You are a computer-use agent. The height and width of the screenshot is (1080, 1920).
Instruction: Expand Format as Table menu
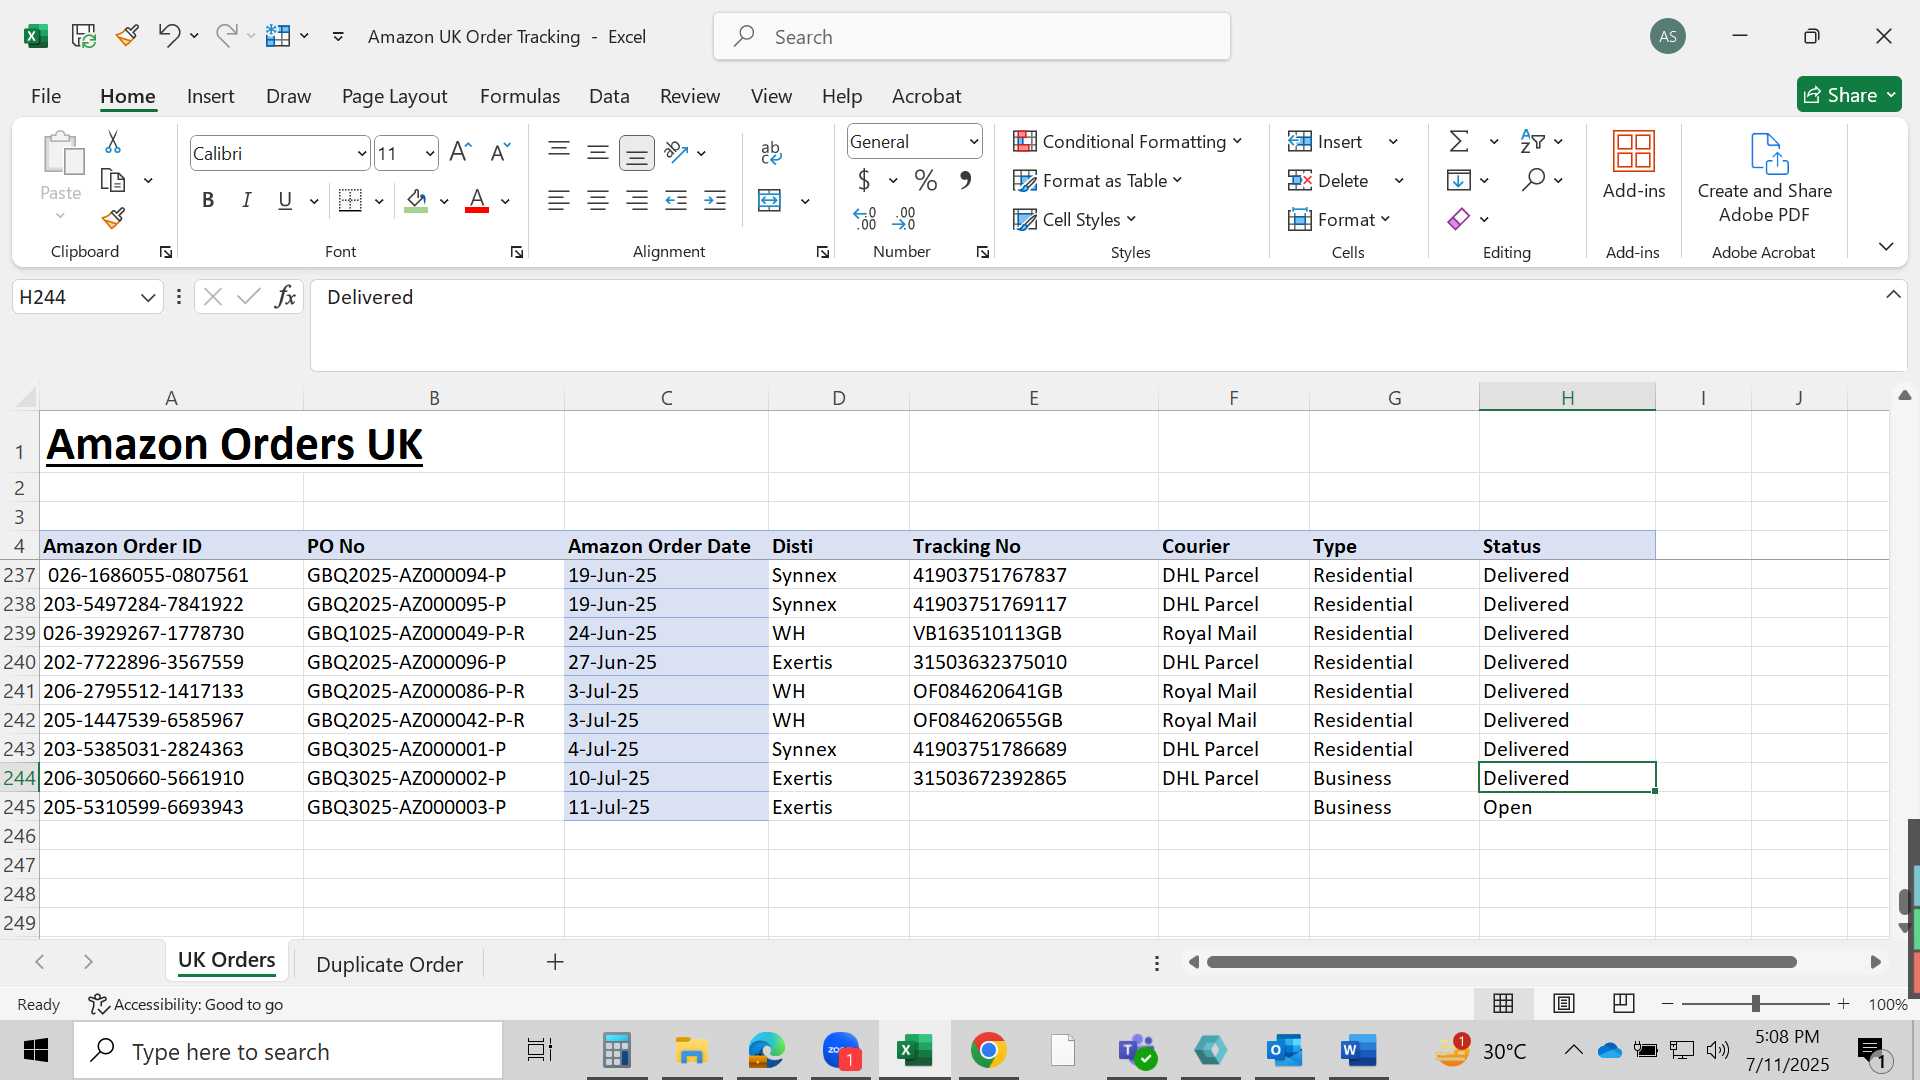pos(1098,180)
